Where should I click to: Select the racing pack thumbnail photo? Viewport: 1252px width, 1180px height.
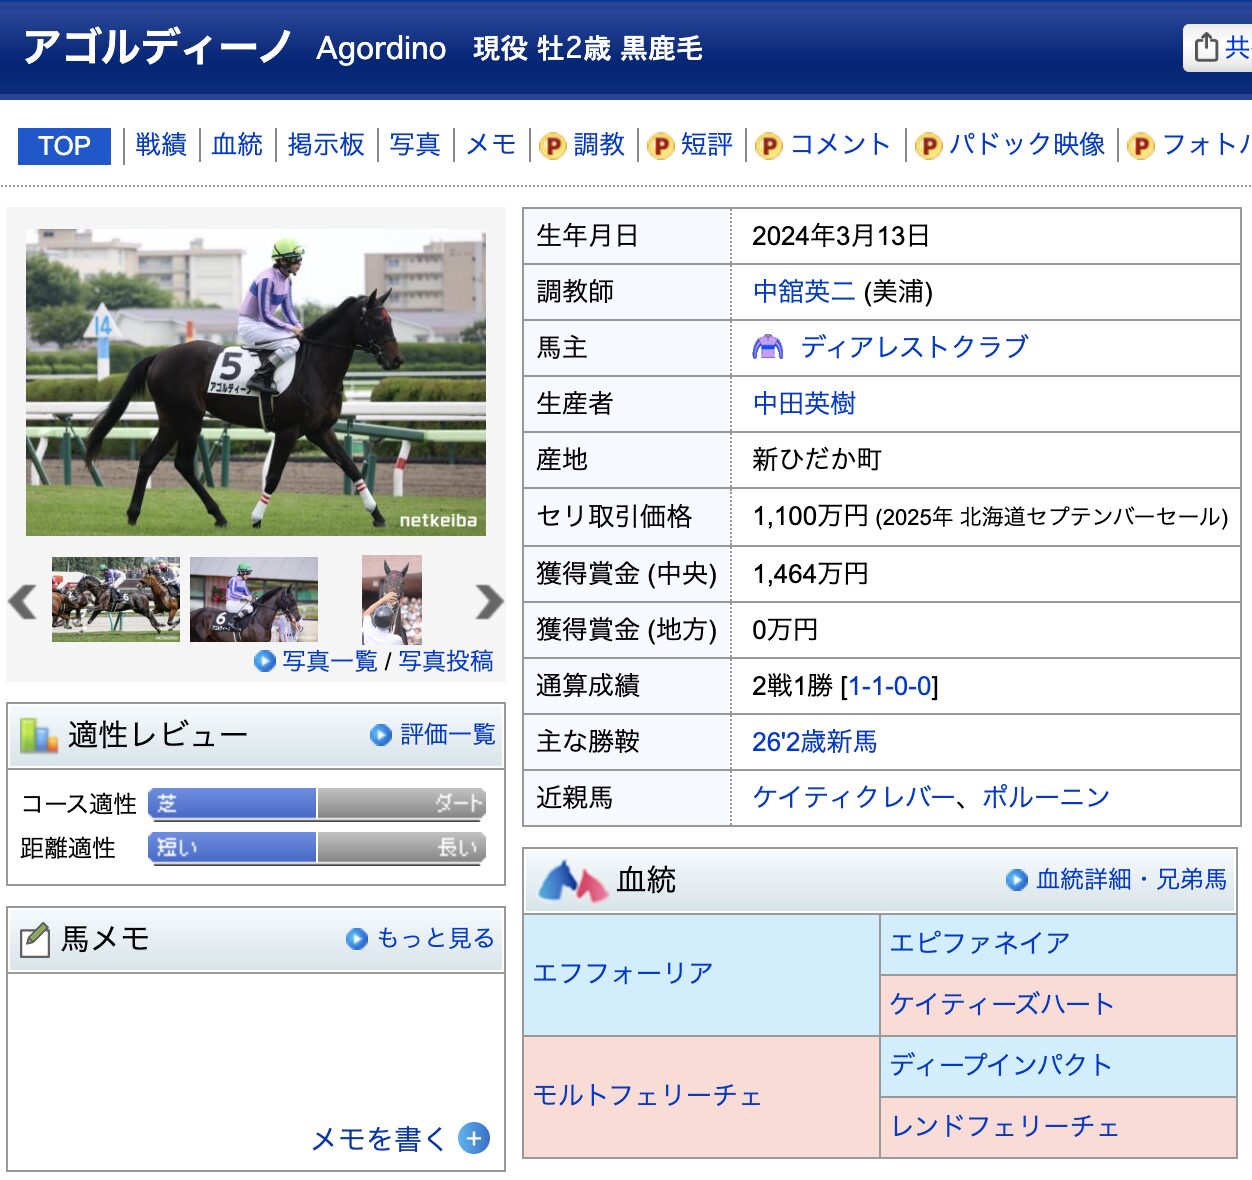tap(116, 599)
